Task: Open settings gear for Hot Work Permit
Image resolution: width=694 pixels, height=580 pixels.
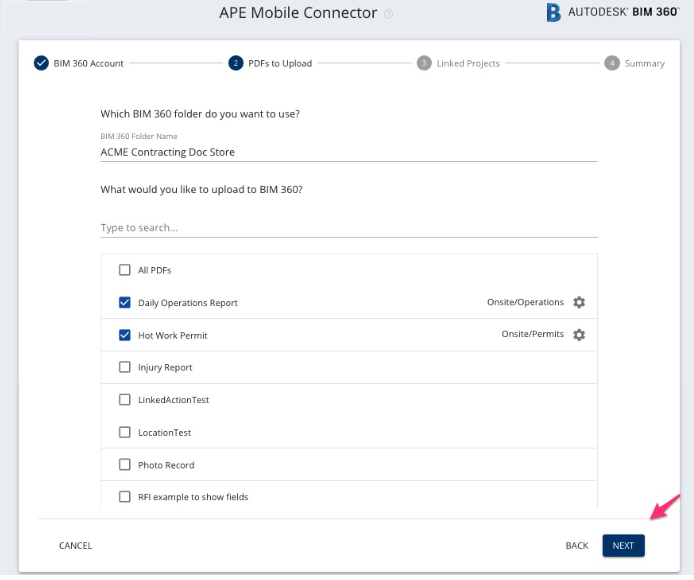Action: 579,335
